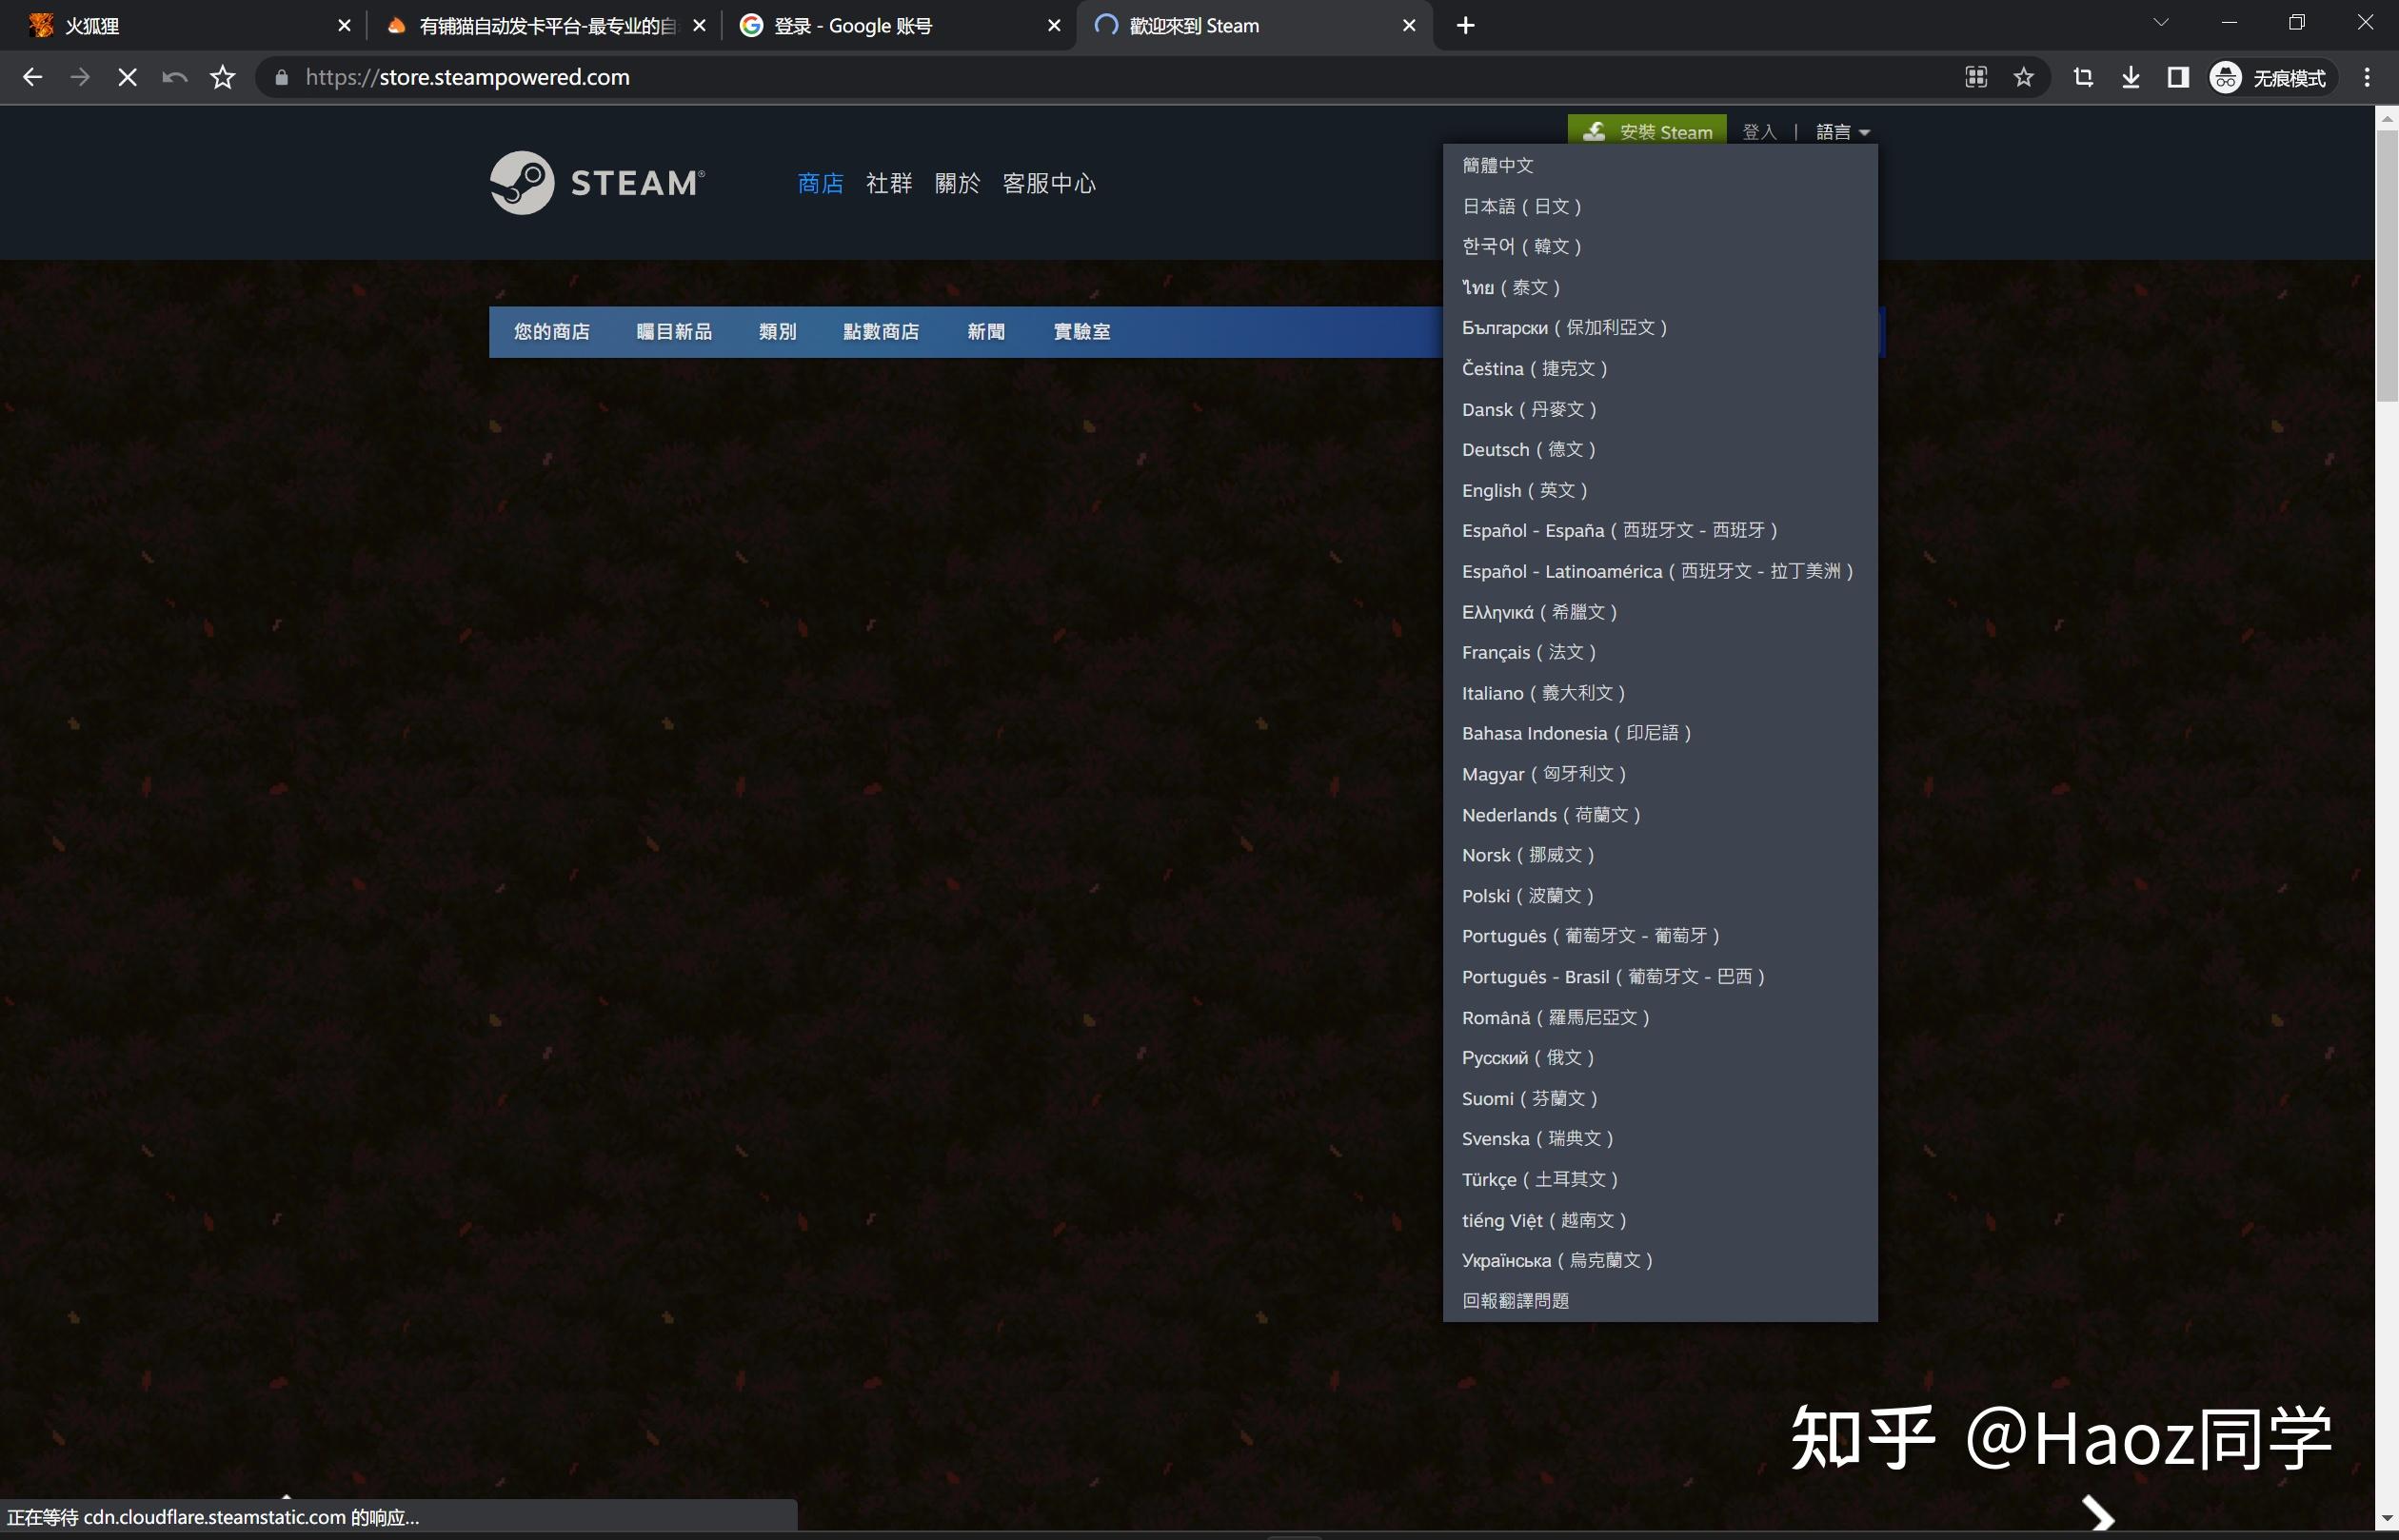Open the 點數商店 store nav item

[x=880, y=331]
